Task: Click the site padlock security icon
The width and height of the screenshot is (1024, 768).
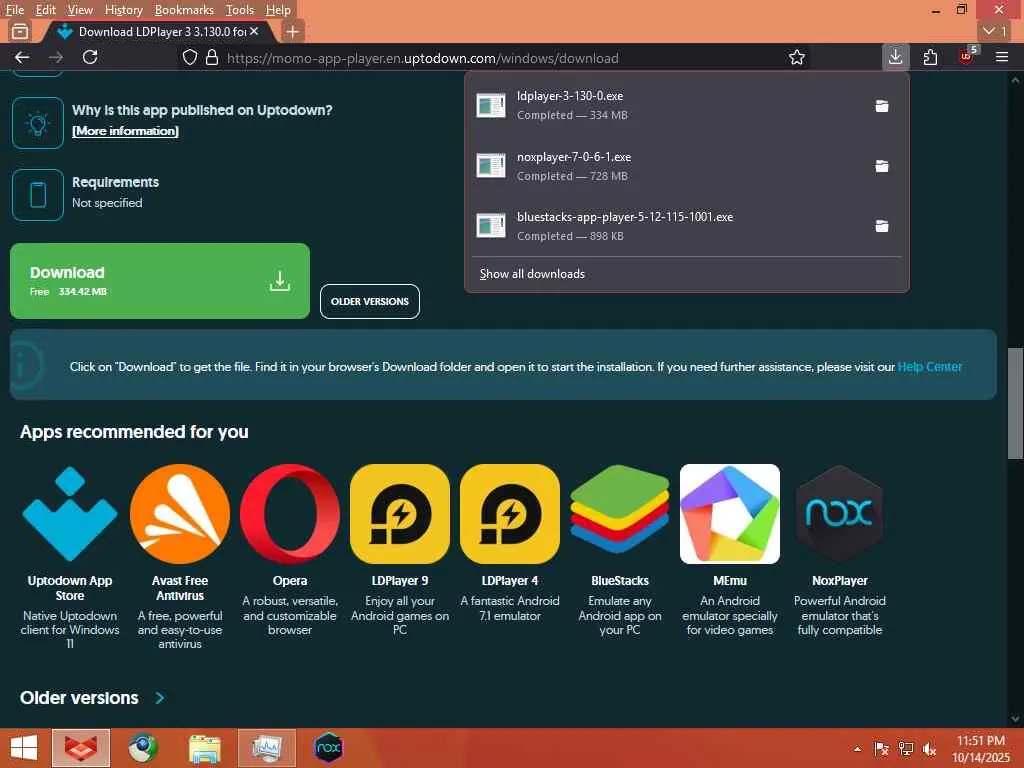Action: pos(212,57)
